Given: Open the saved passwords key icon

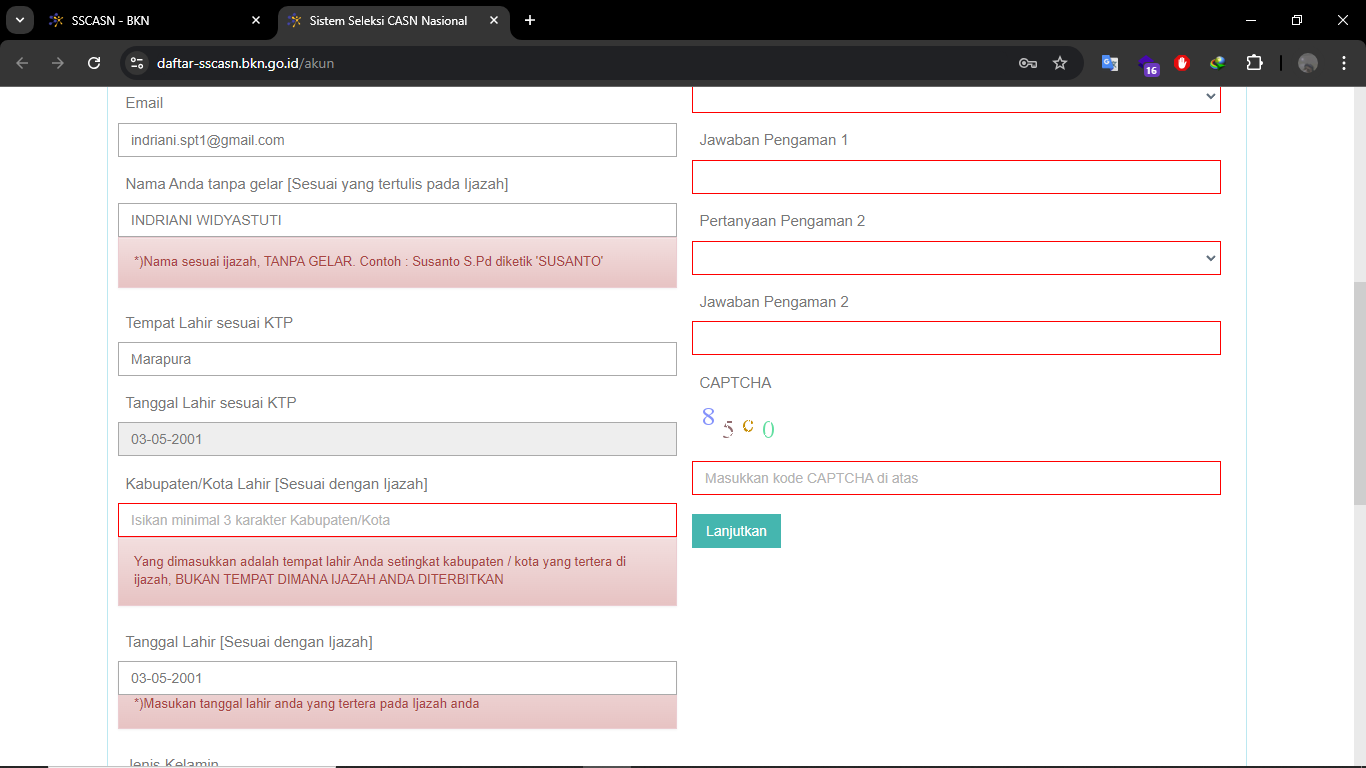Looking at the screenshot, I should click(x=1027, y=63).
